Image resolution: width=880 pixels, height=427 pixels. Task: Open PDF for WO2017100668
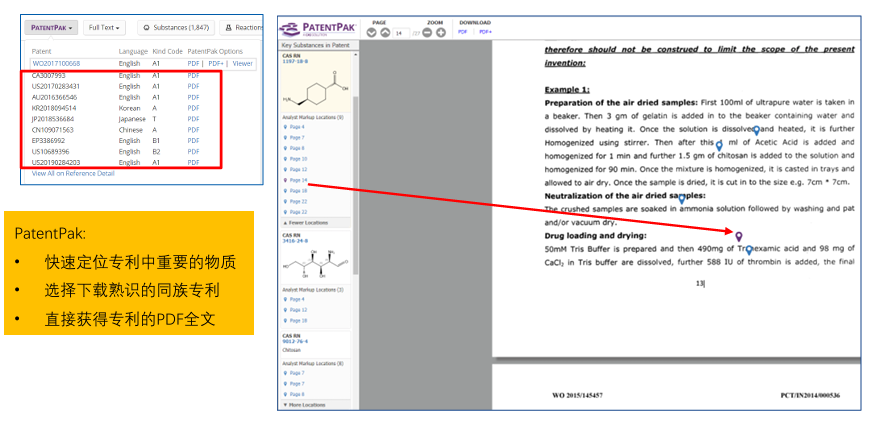click(x=193, y=63)
